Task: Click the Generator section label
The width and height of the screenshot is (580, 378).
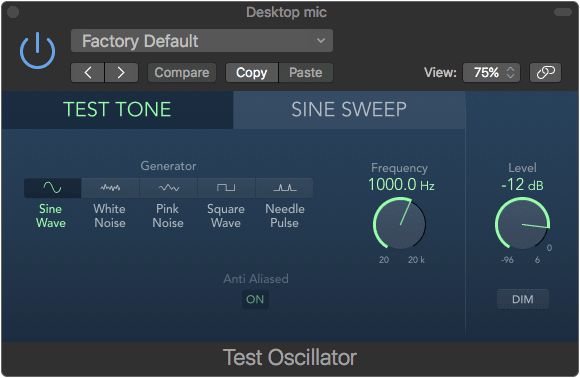Action: 168,166
